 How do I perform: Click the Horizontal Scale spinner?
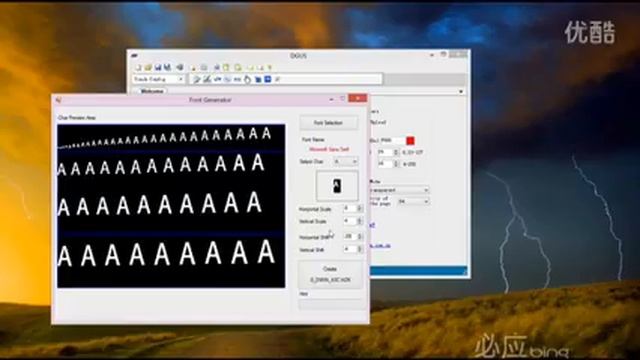[353, 209]
